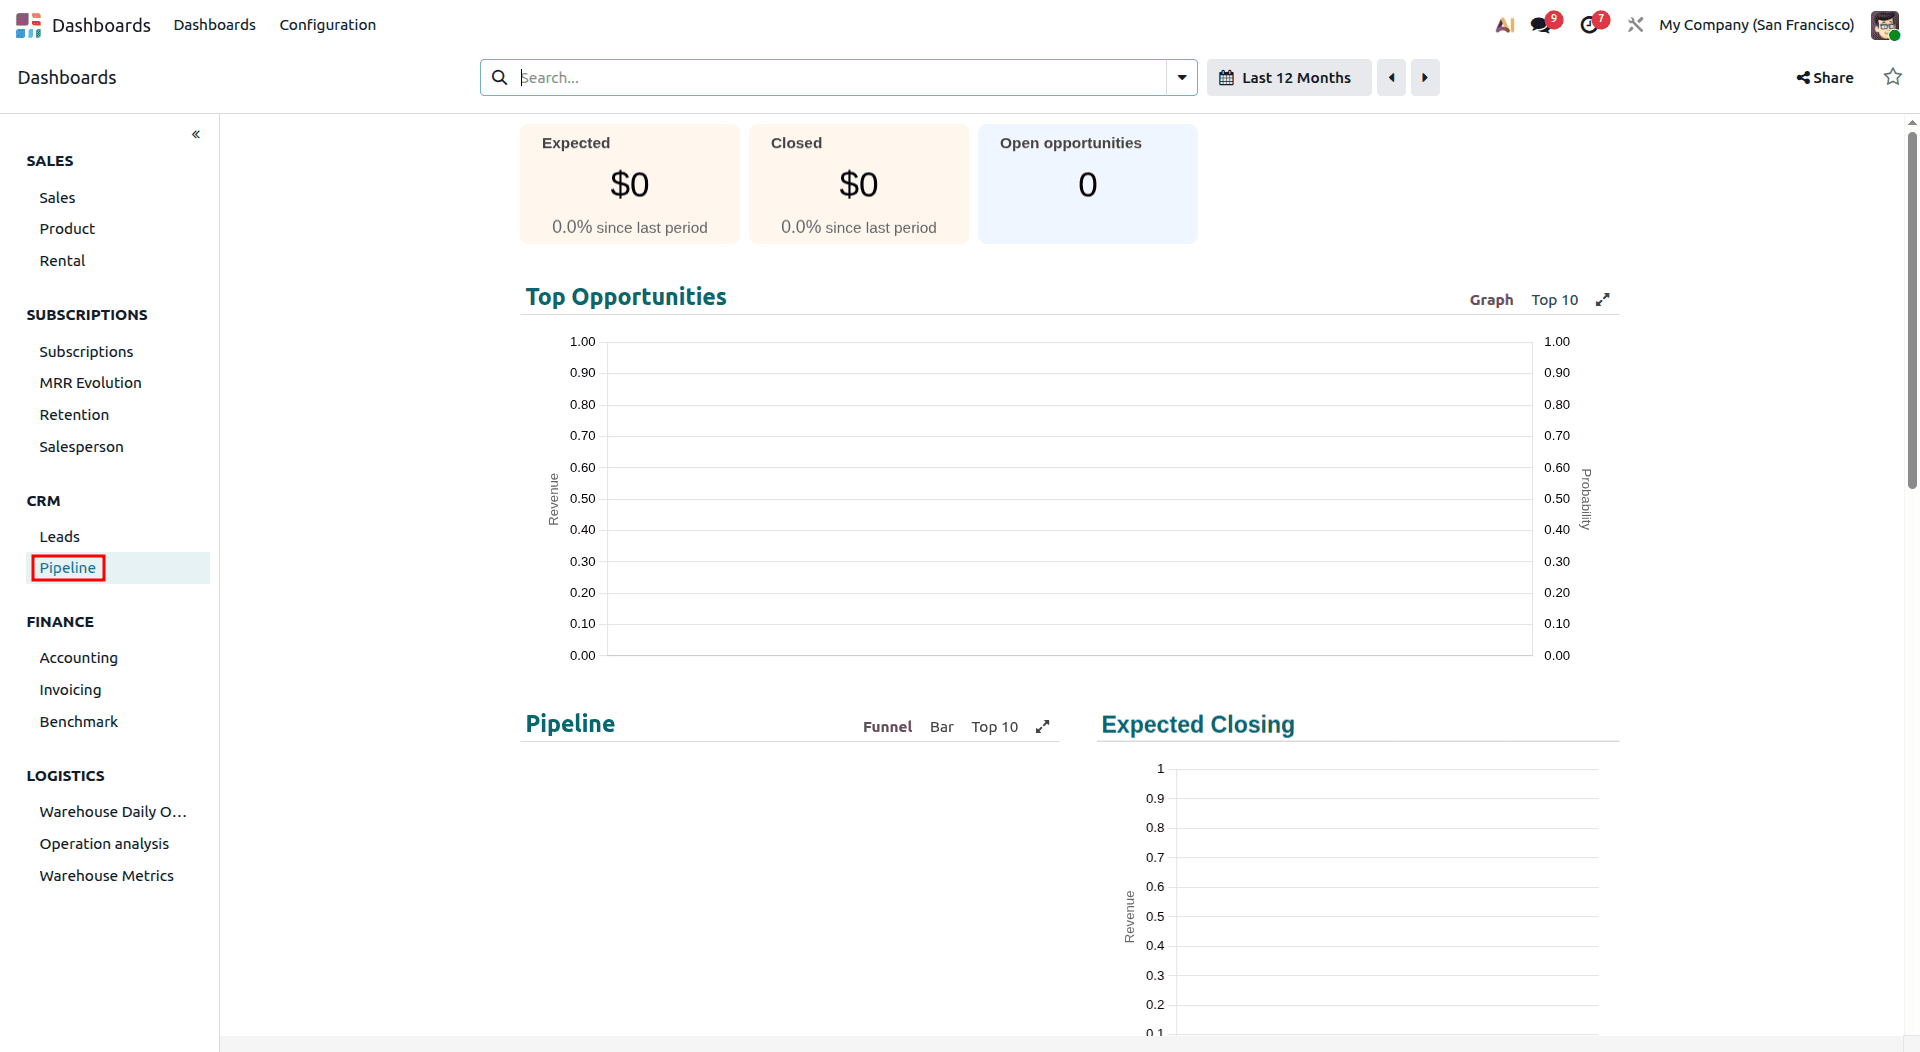1920x1052 pixels.
Task: Click the Expected Closing heading
Action: [x=1198, y=724]
